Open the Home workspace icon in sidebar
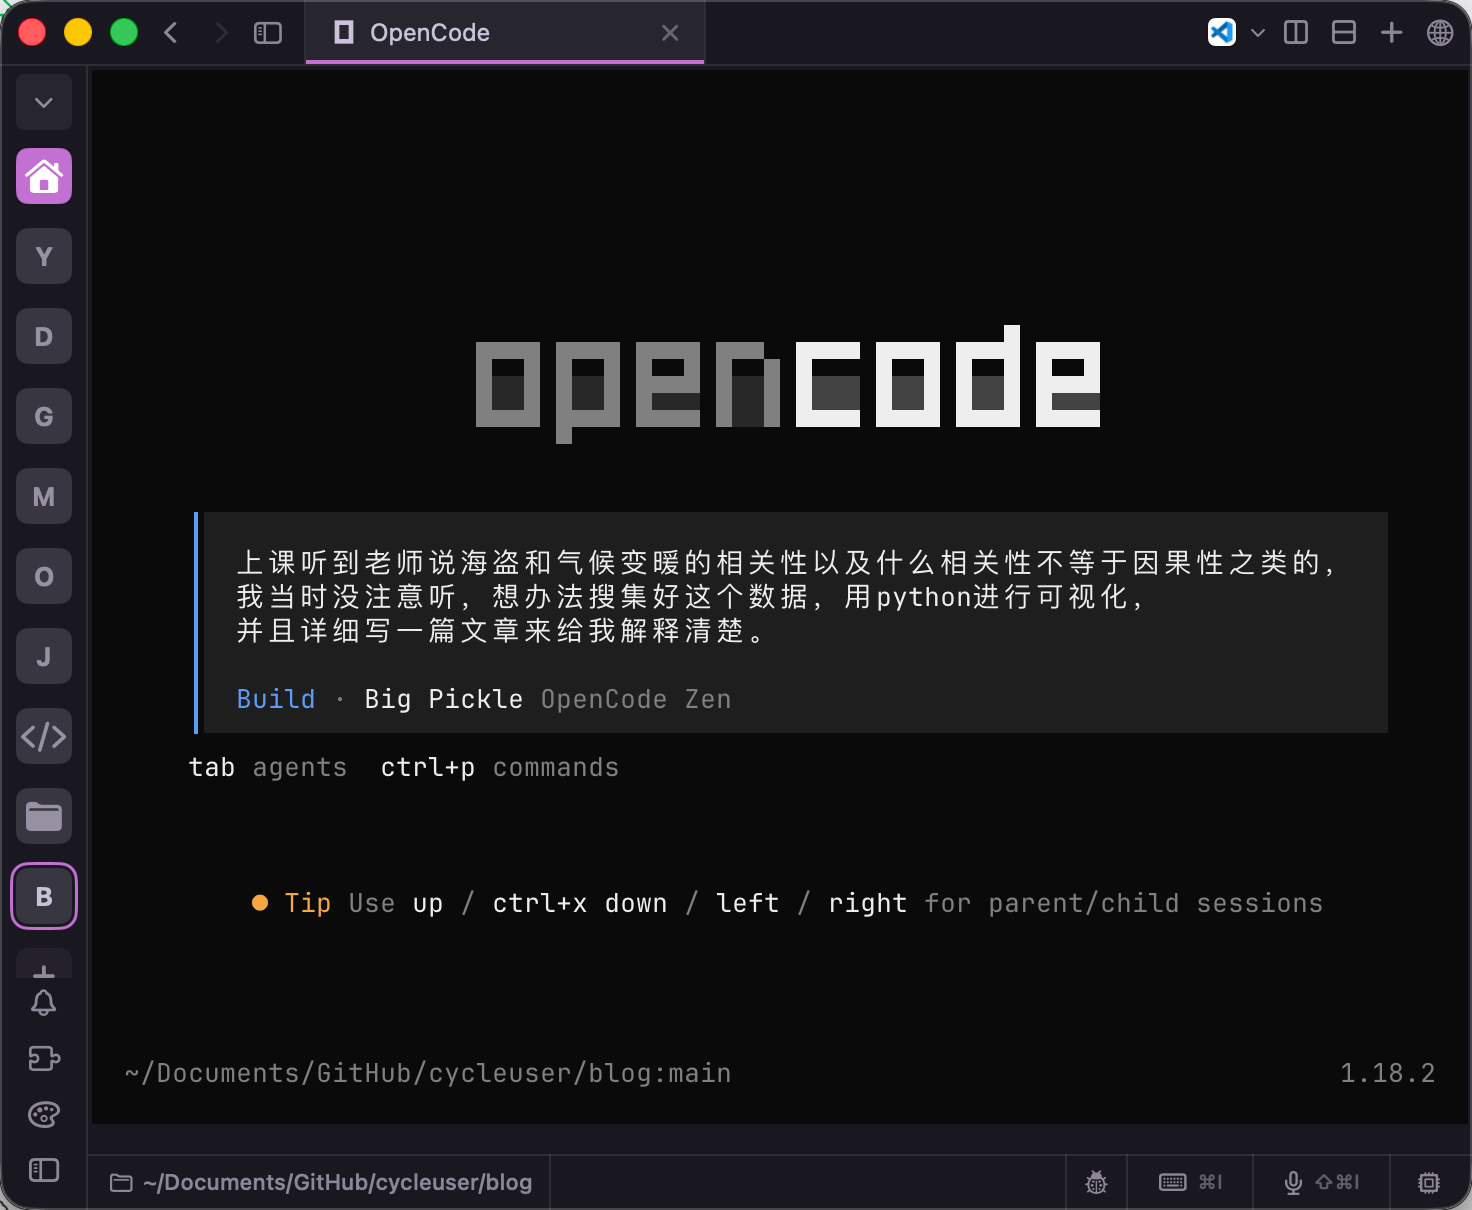 [x=44, y=176]
